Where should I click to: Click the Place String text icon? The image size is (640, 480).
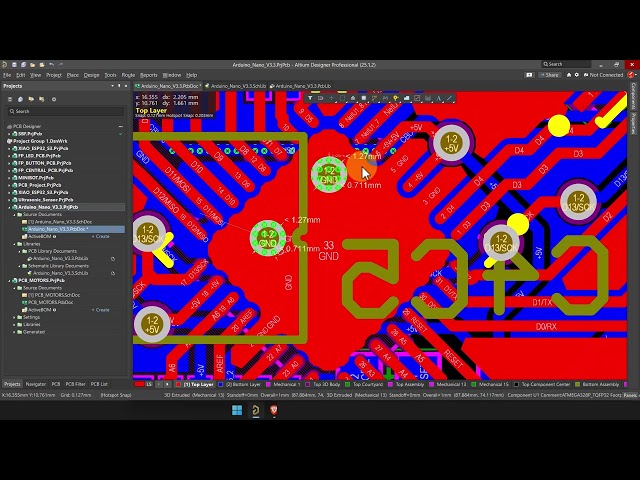click(439, 98)
